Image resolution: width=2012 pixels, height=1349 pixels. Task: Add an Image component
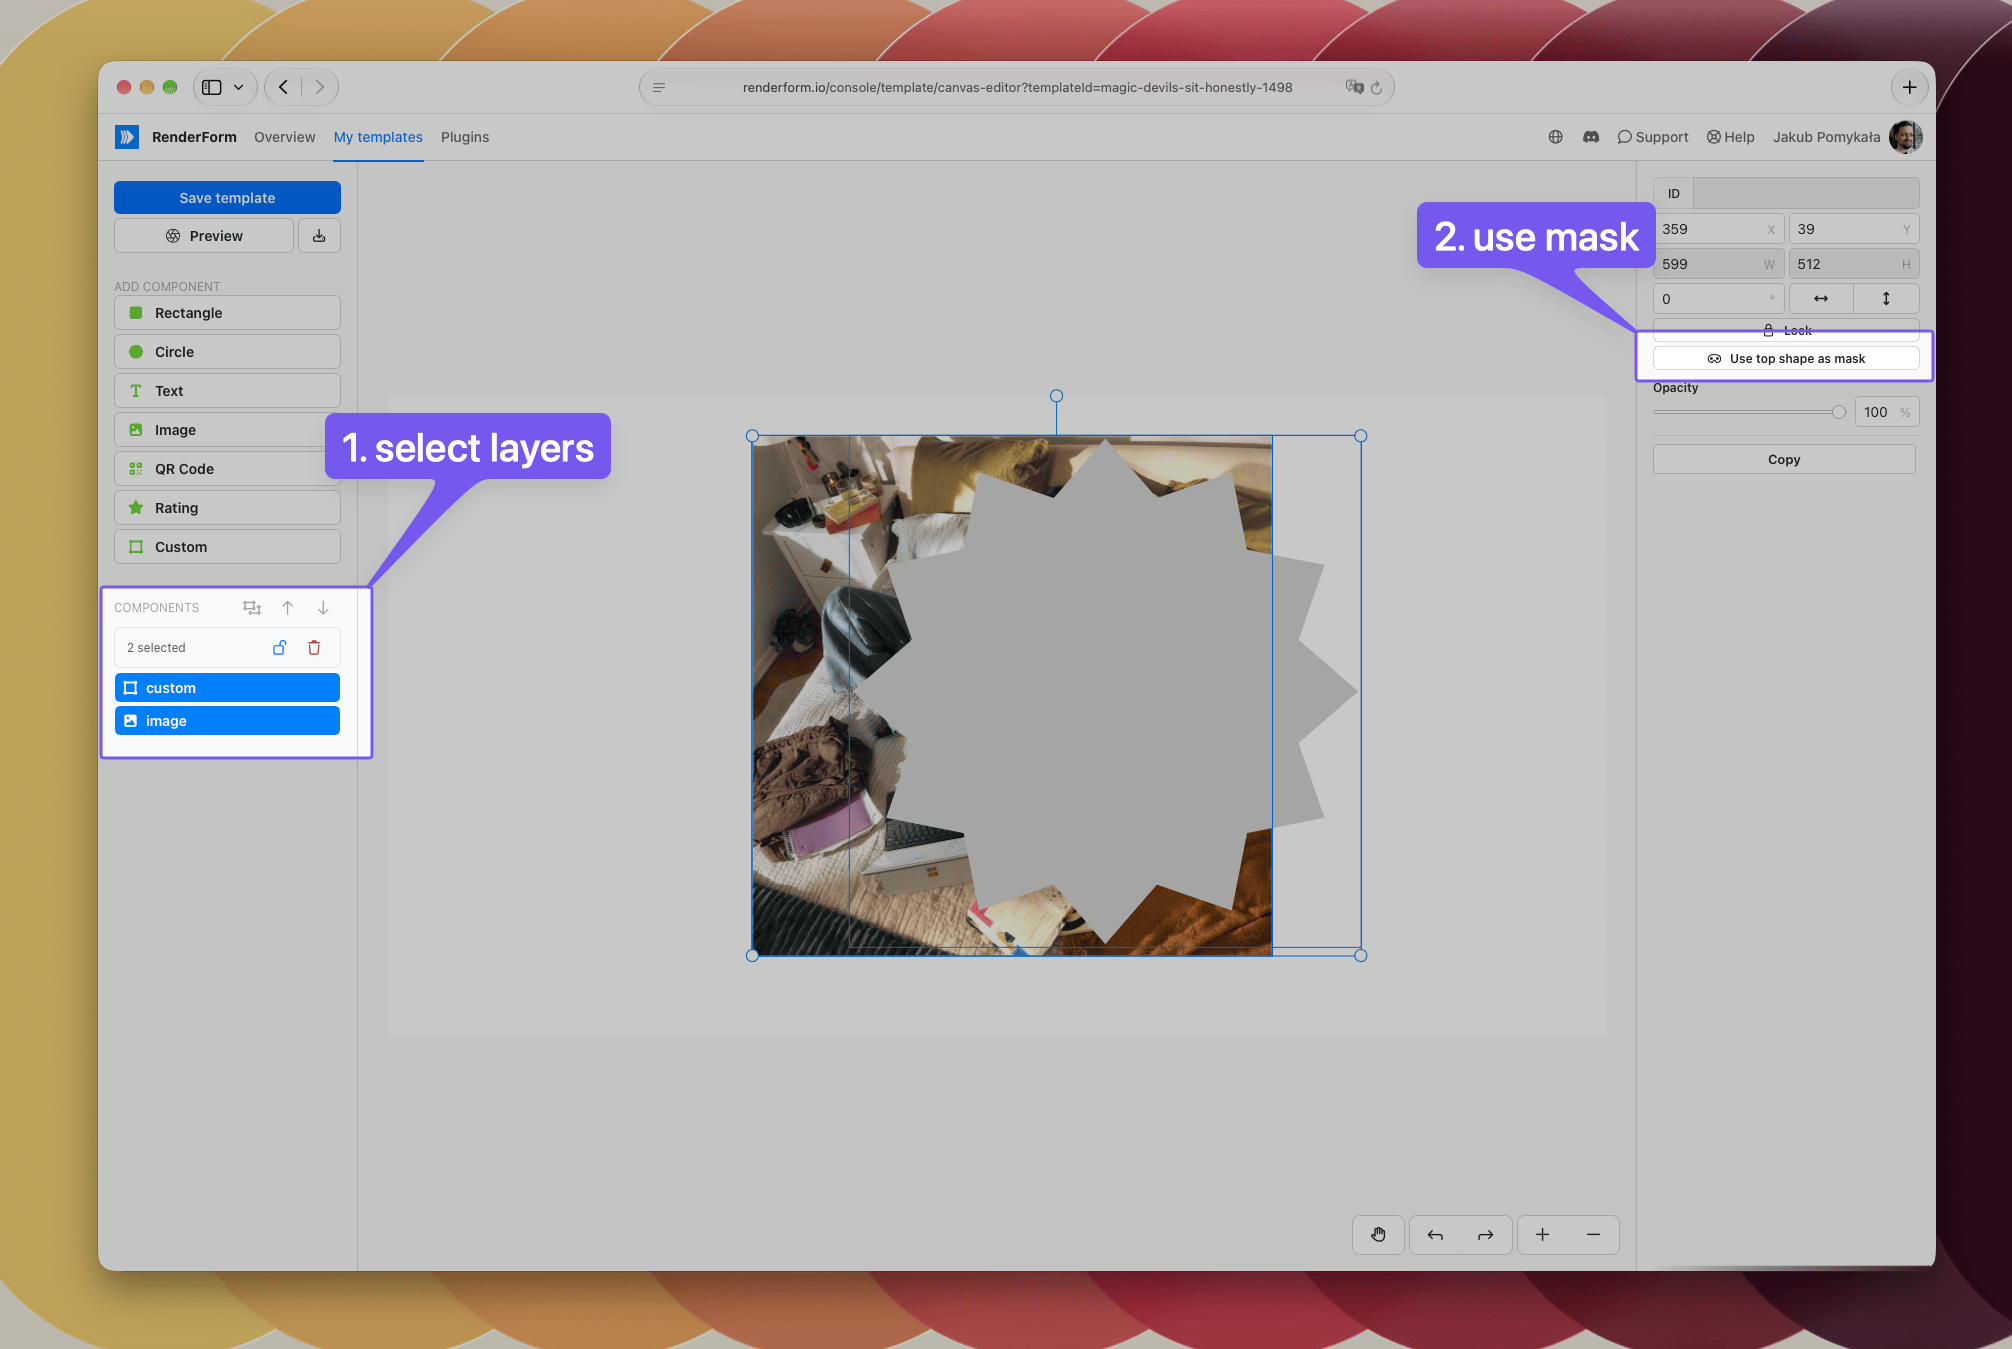pos(227,430)
